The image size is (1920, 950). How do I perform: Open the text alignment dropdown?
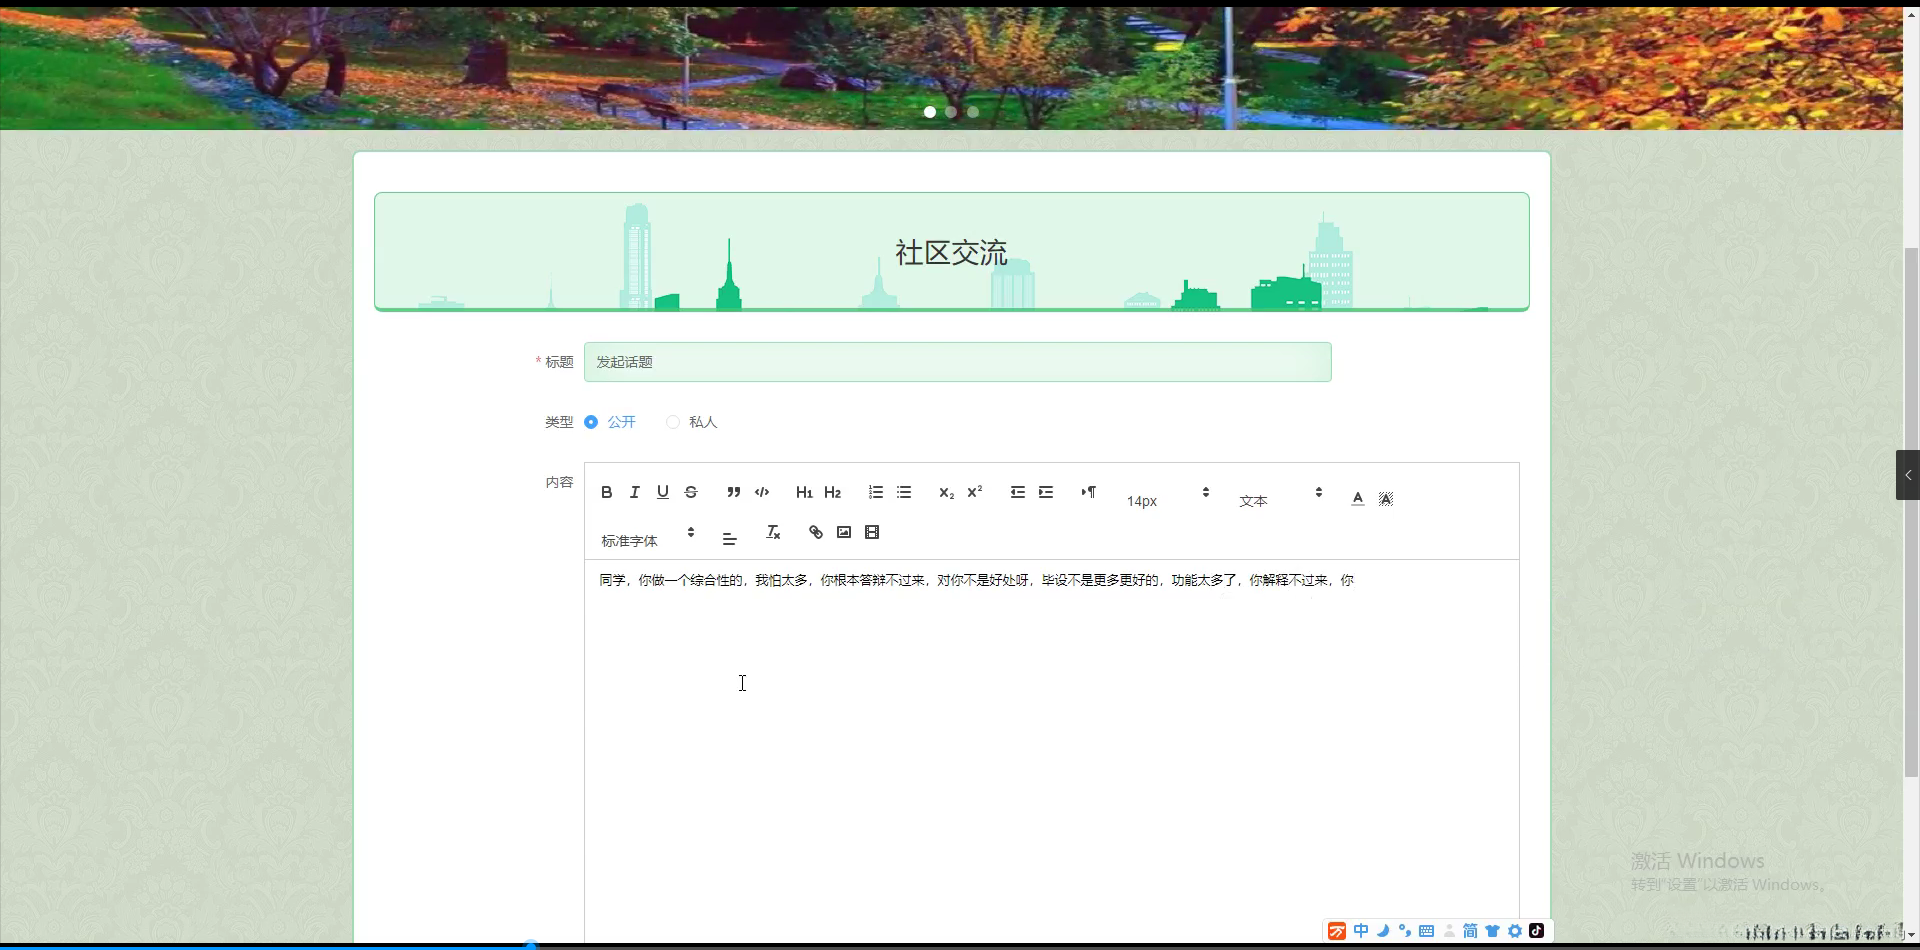tap(730, 539)
